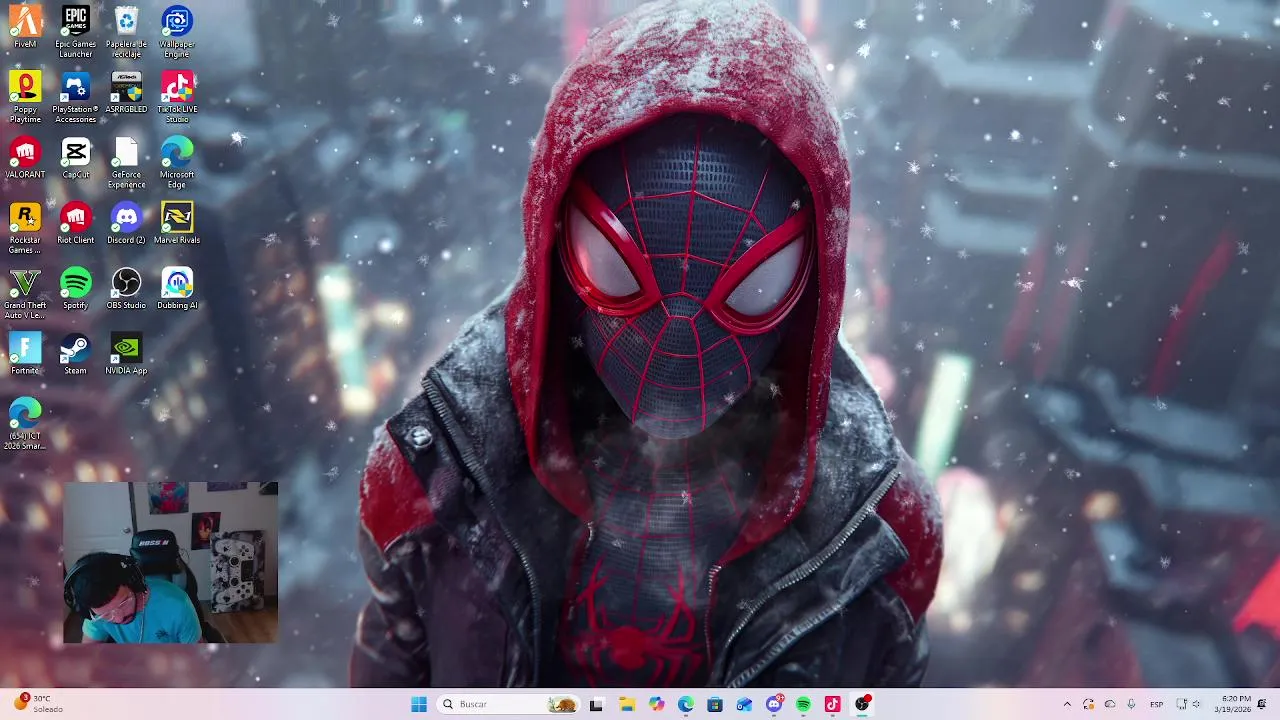Click the sync status tray icon
Screen dimensions: 1280x720
1088,704
